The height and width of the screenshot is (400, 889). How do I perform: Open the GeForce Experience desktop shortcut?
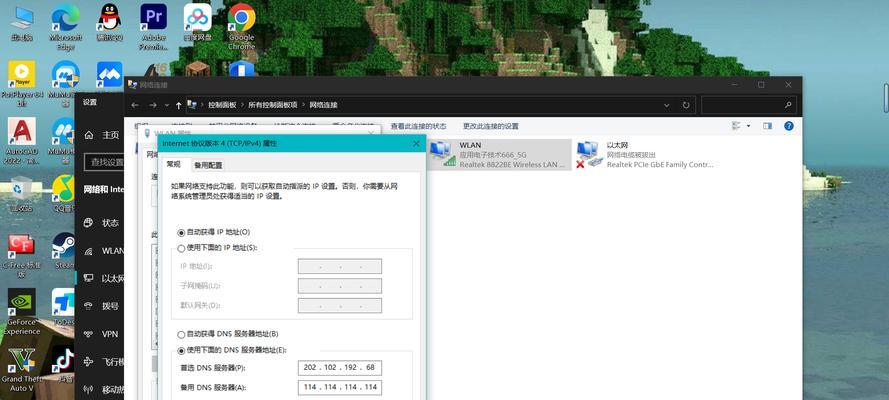[22, 312]
